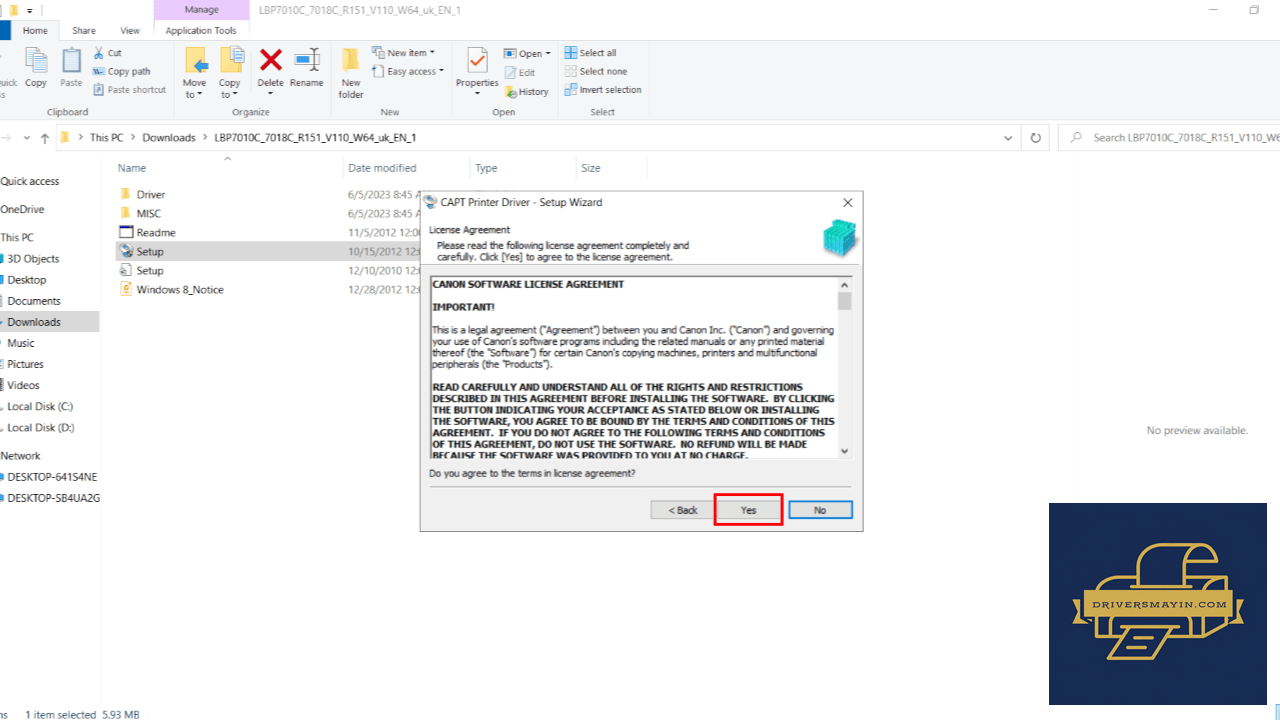Select the Application Tools tab
Image resolution: width=1280 pixels, height=720 pixels.
[x=201, y=31]
